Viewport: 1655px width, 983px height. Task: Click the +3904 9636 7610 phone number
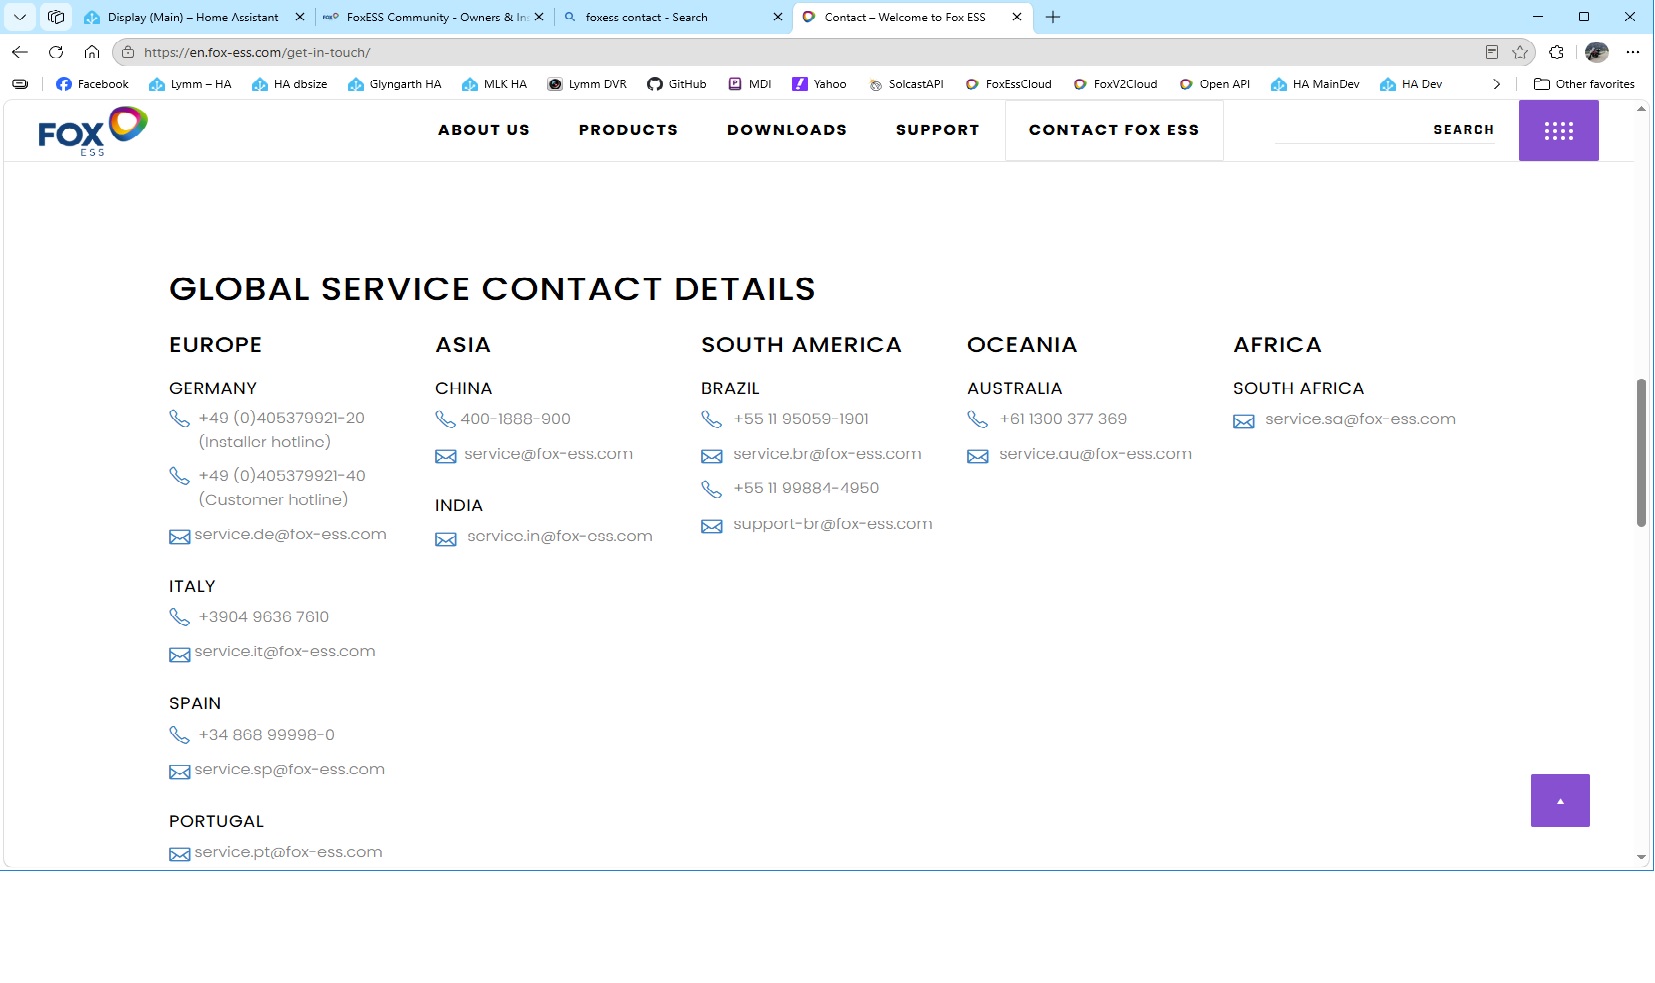pos(264,617)
